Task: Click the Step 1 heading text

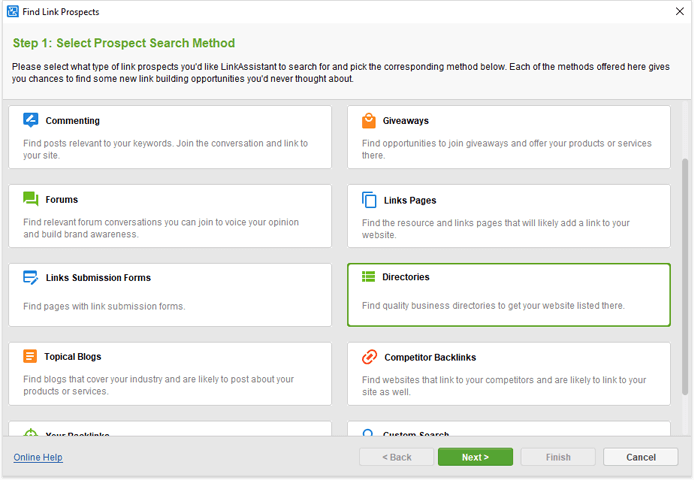Action: tap(123, 43)
